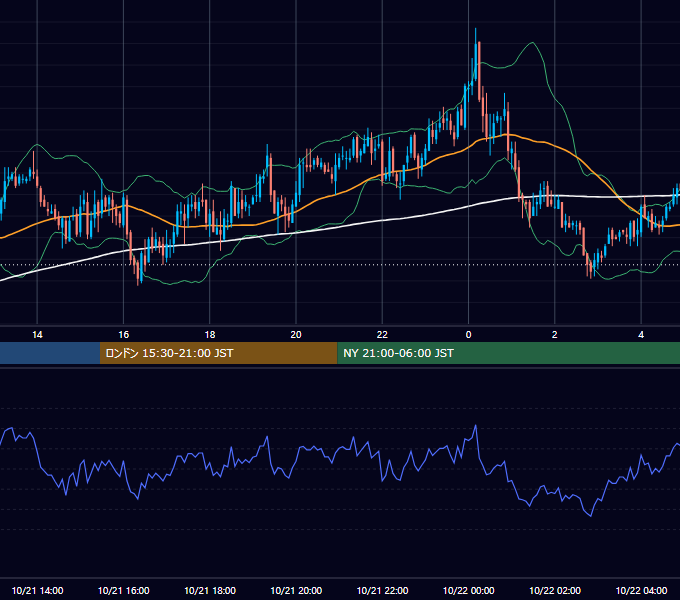Click the oscillator's lowest trough before 03:00

pos(591,515)
